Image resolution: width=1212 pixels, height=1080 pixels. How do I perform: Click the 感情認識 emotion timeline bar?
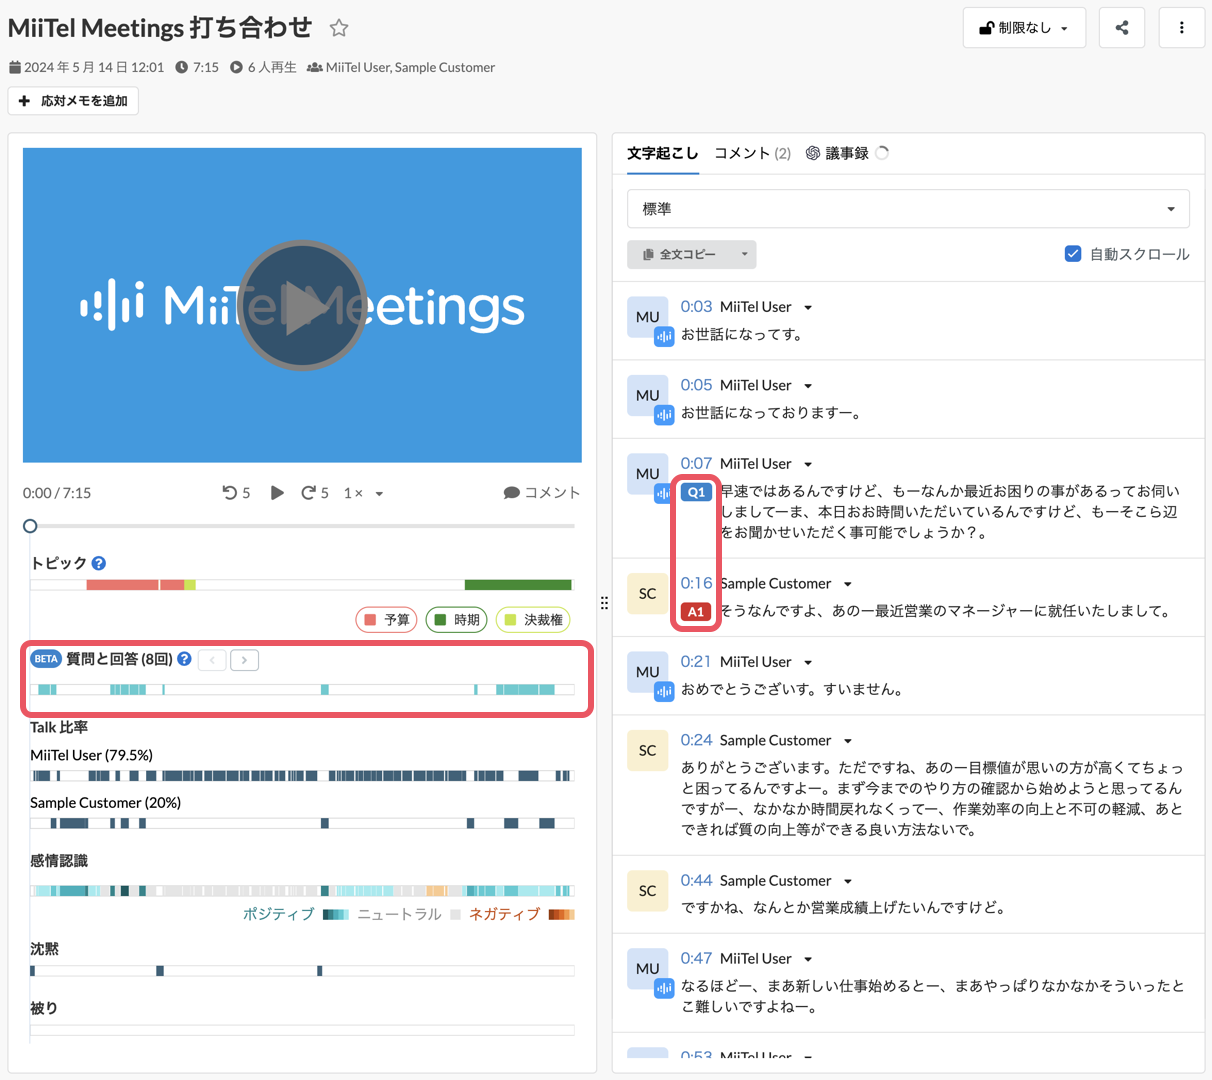(302, 890)
